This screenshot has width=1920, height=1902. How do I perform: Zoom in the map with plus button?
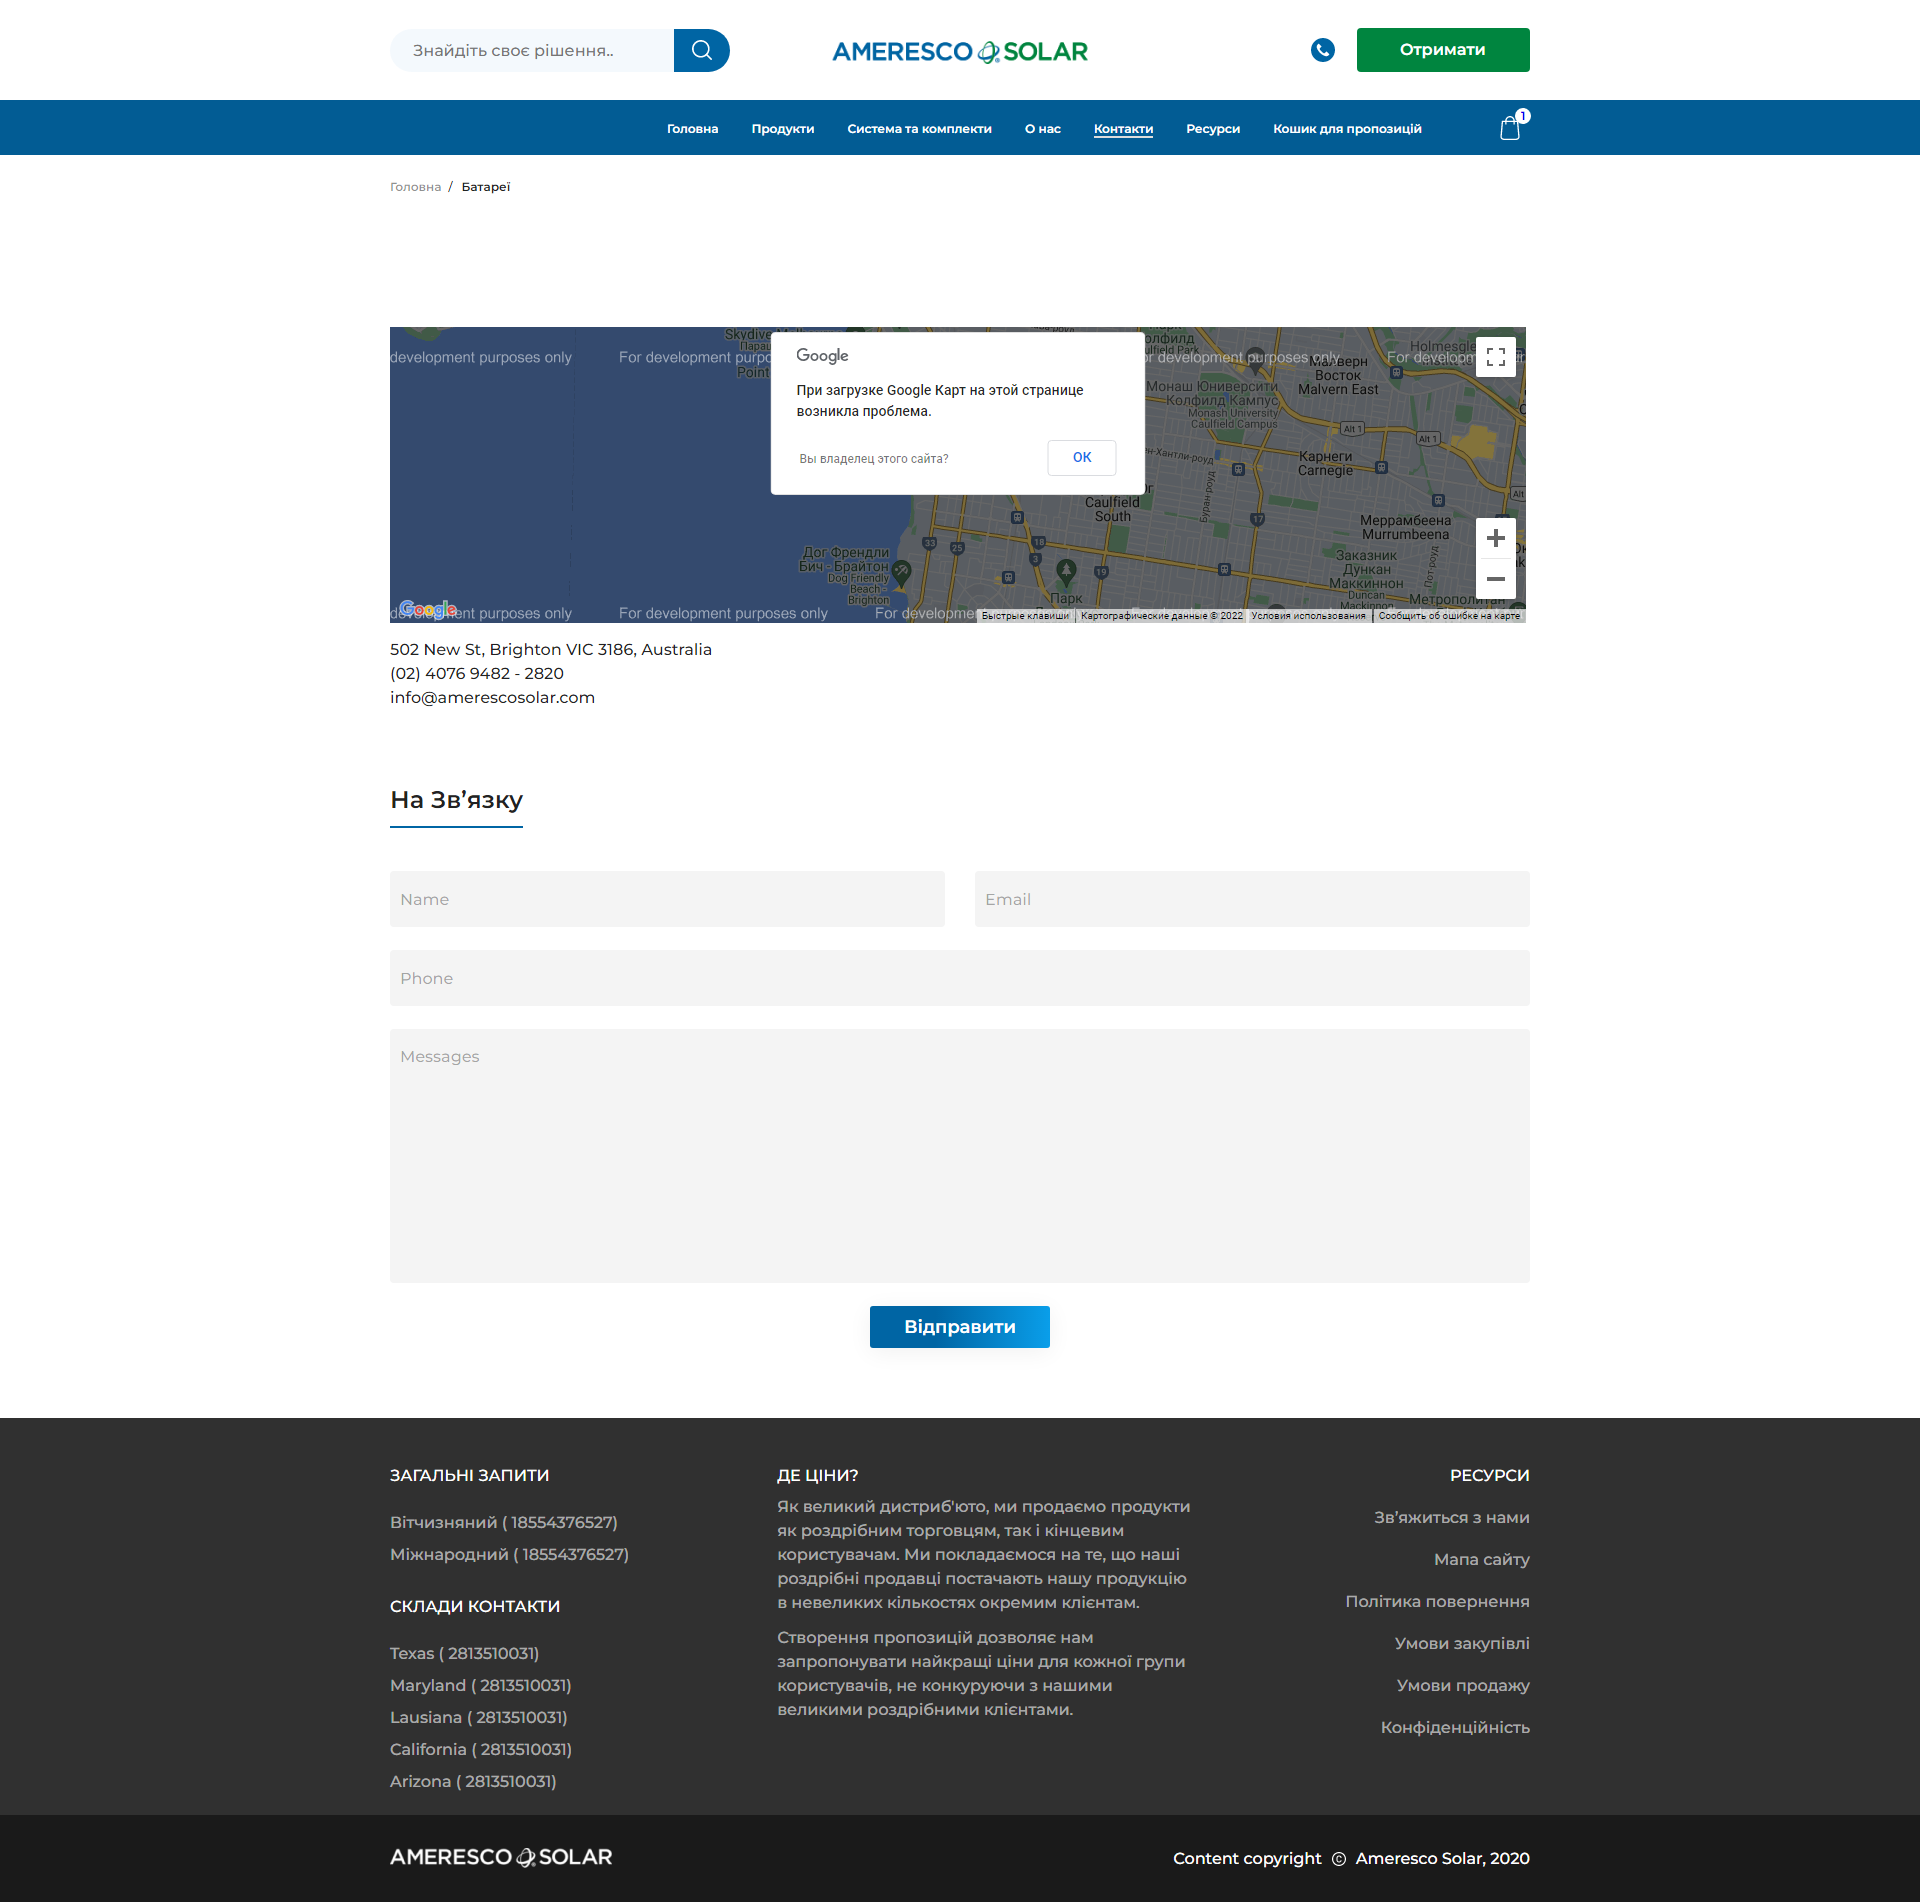(1495, 538)
